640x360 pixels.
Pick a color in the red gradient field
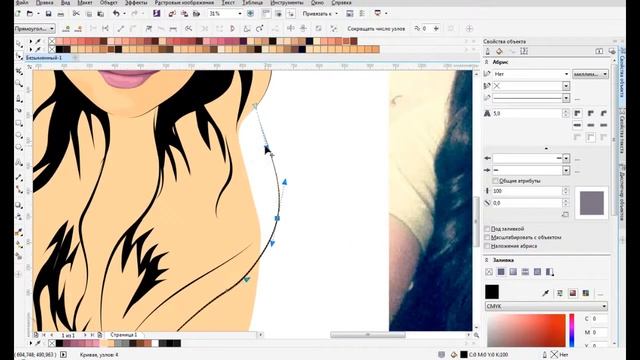tap(526, 330)
